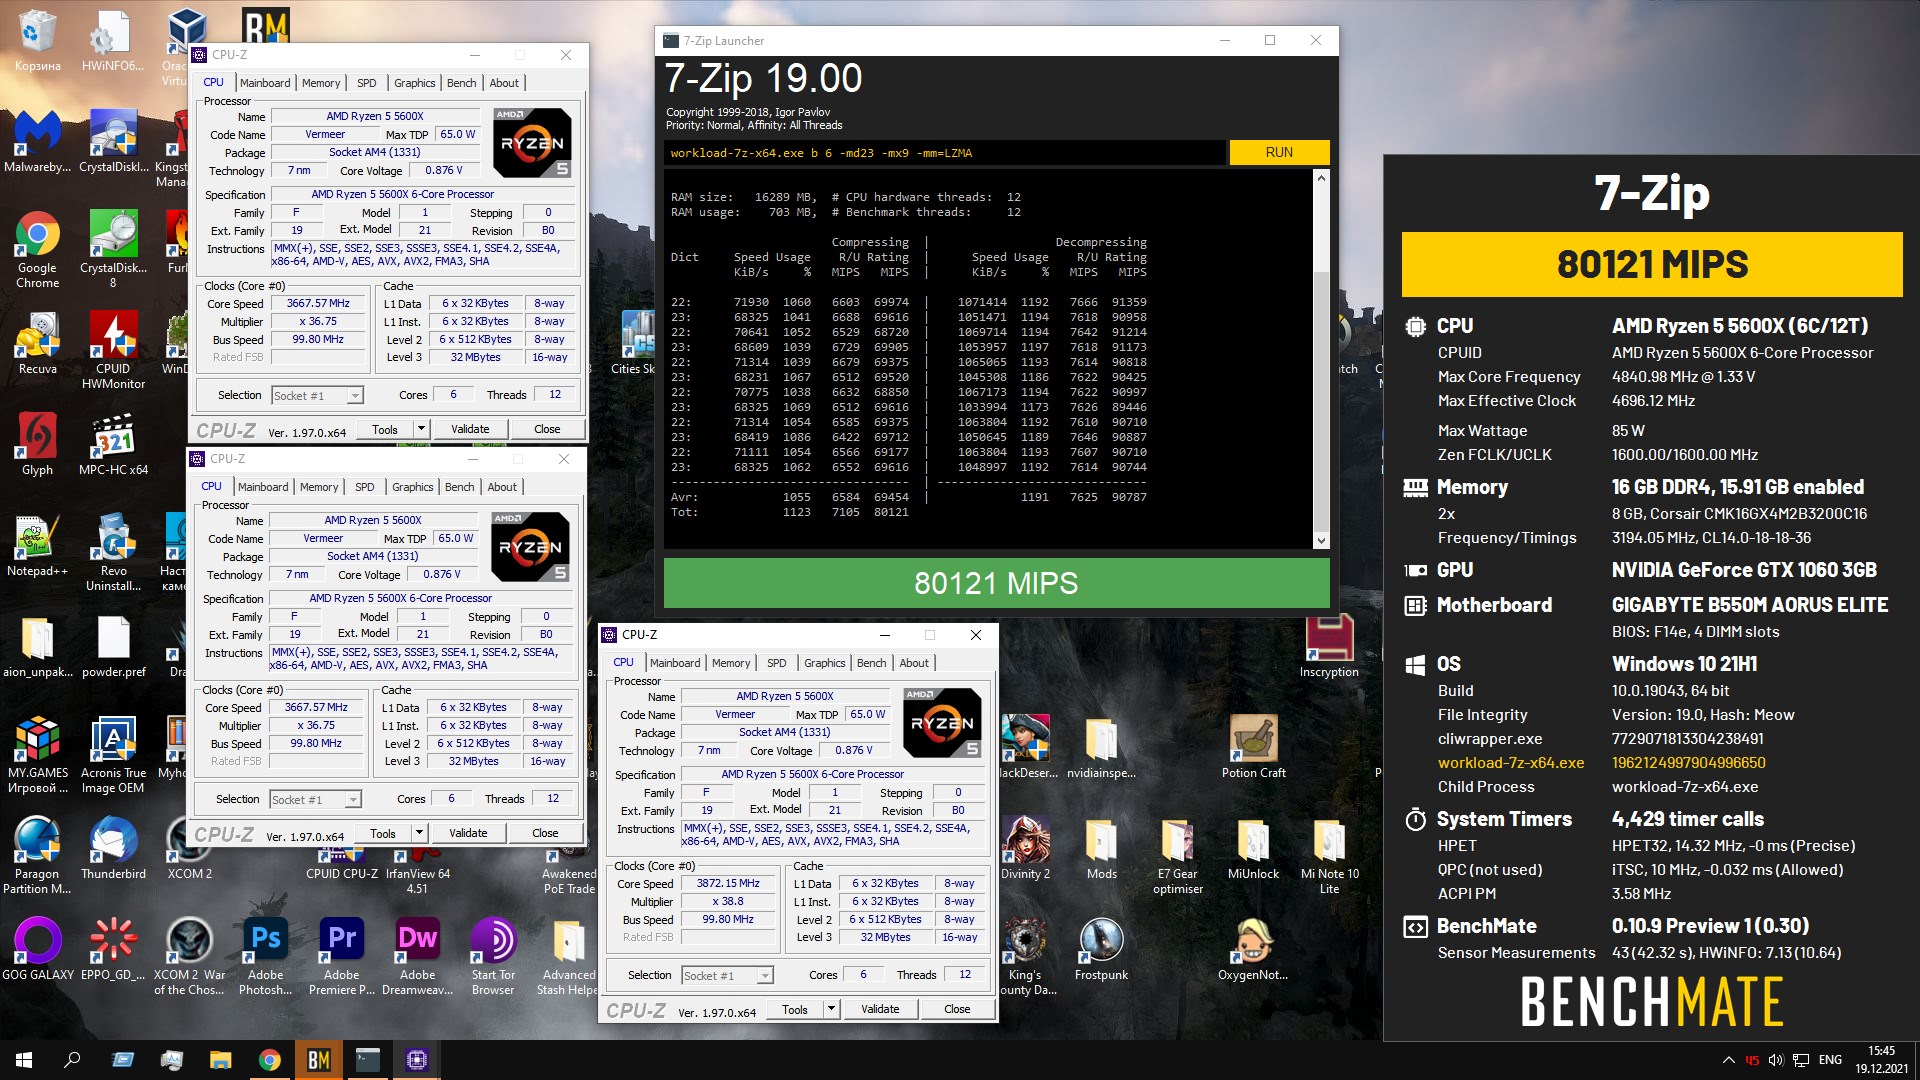Image resolution: width=1920 pixels, height=1080 pixels.
Task: Open Recuva desktop shortcut
Action: tap(37, 343)
